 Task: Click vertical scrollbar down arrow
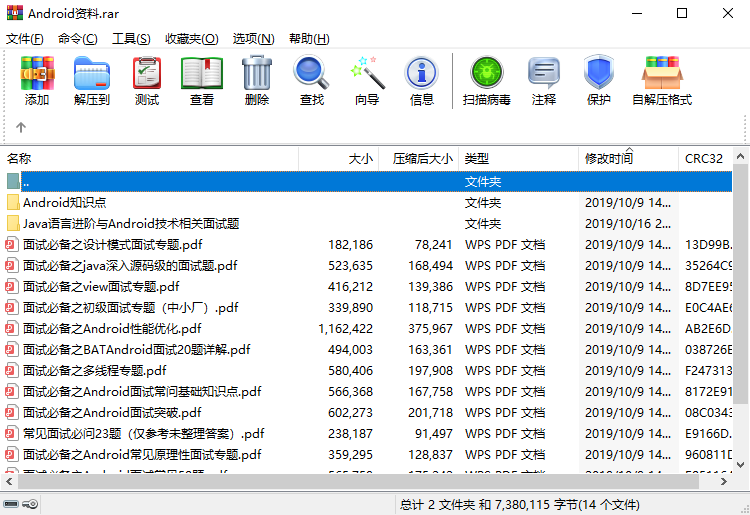pyautogui.click(x=740, y=464)
